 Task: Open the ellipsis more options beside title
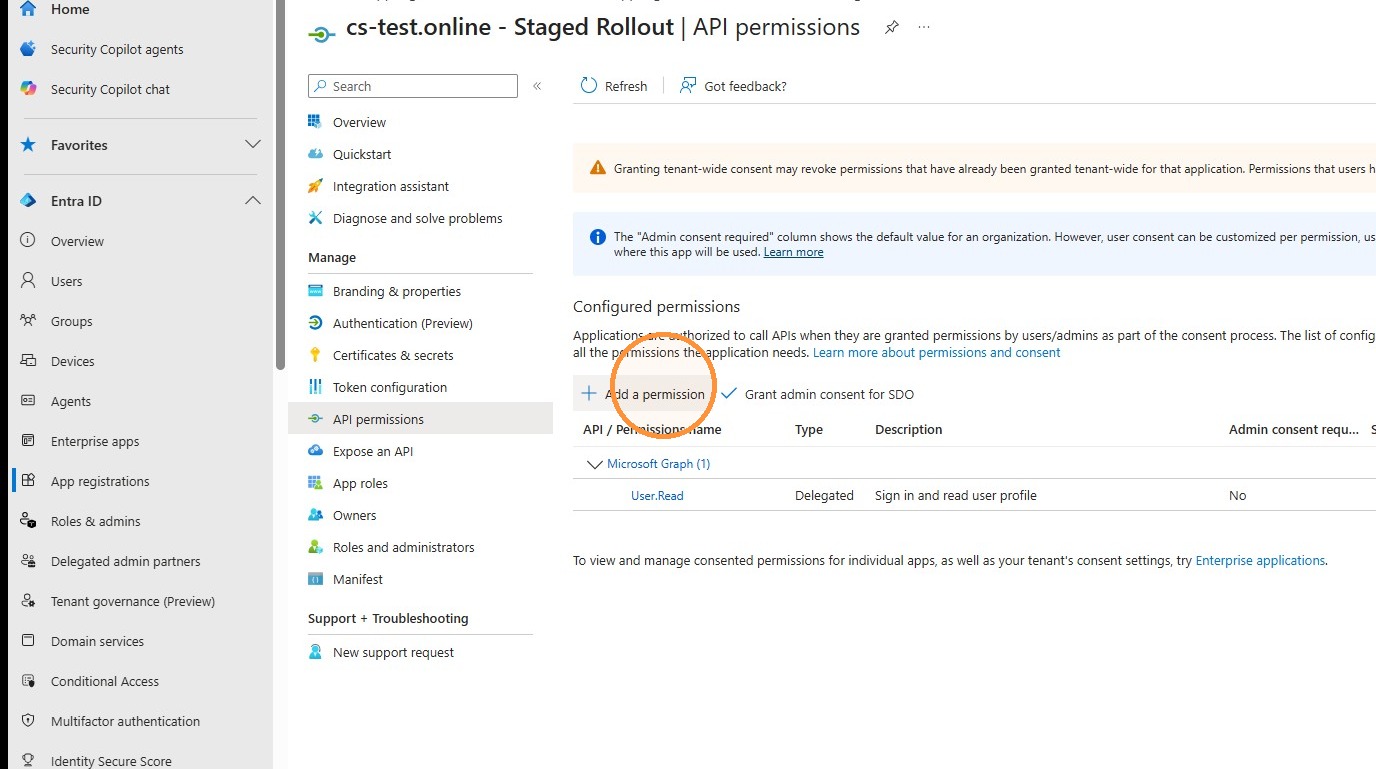[x=924, y=28]
